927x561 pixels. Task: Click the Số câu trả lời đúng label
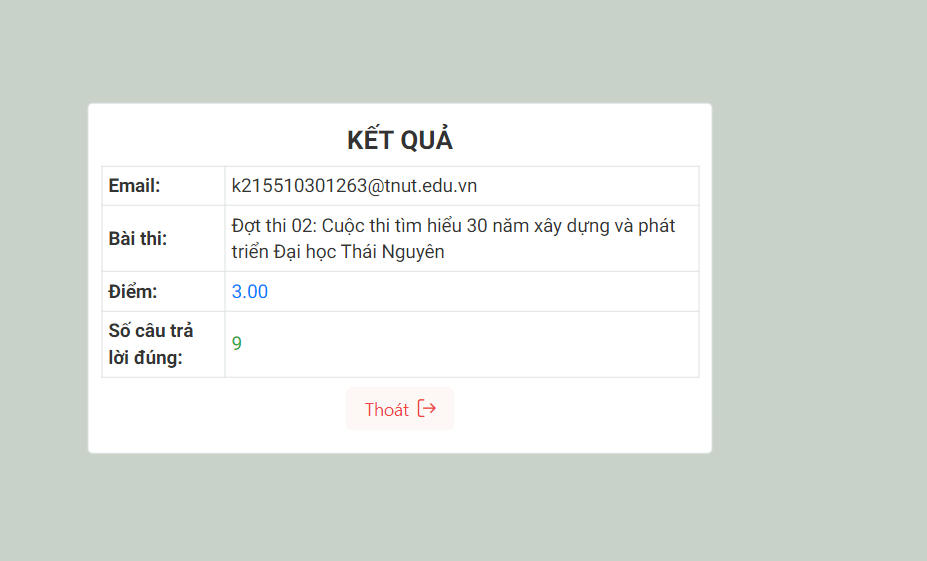tap(151, 344)
